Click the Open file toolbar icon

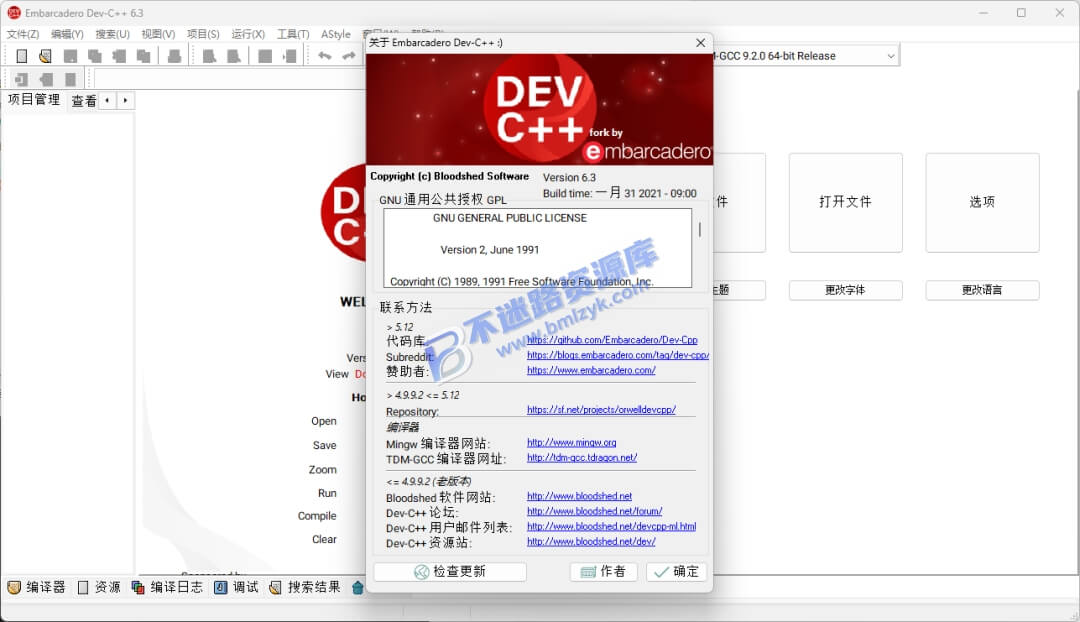tap(45, 56)
